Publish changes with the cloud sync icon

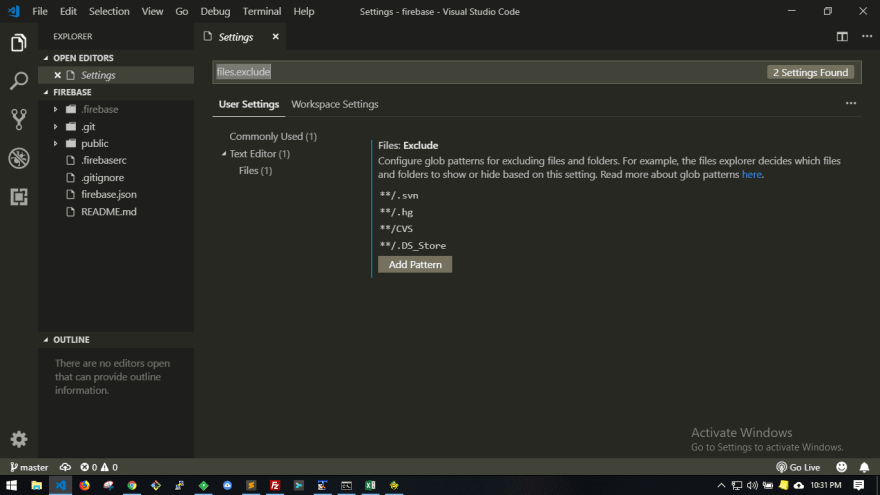[65, 467]
